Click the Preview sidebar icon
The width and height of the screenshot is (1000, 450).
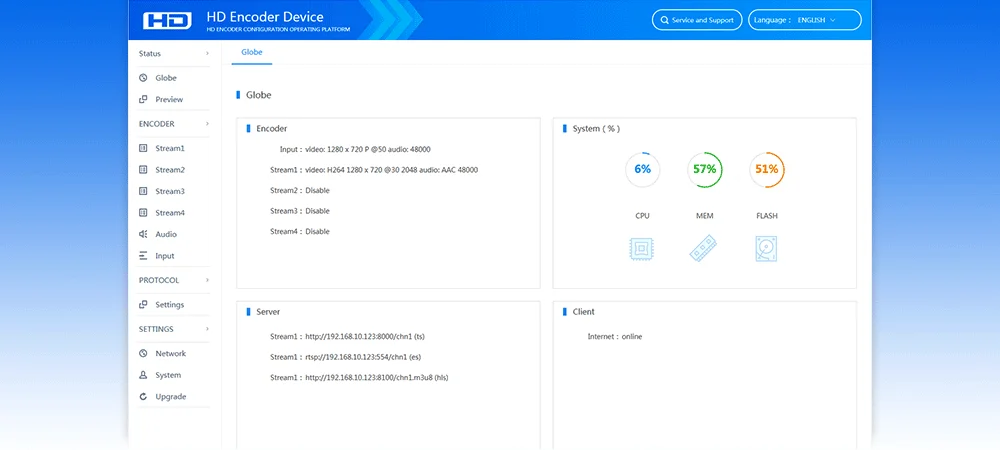pyautogui.click(x=143, y=99)
